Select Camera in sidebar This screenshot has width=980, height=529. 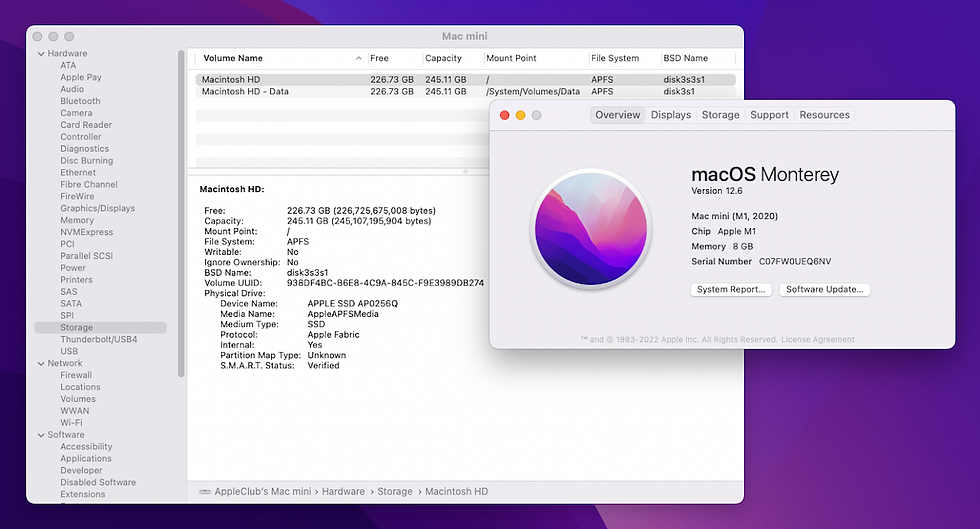point(76,113)
